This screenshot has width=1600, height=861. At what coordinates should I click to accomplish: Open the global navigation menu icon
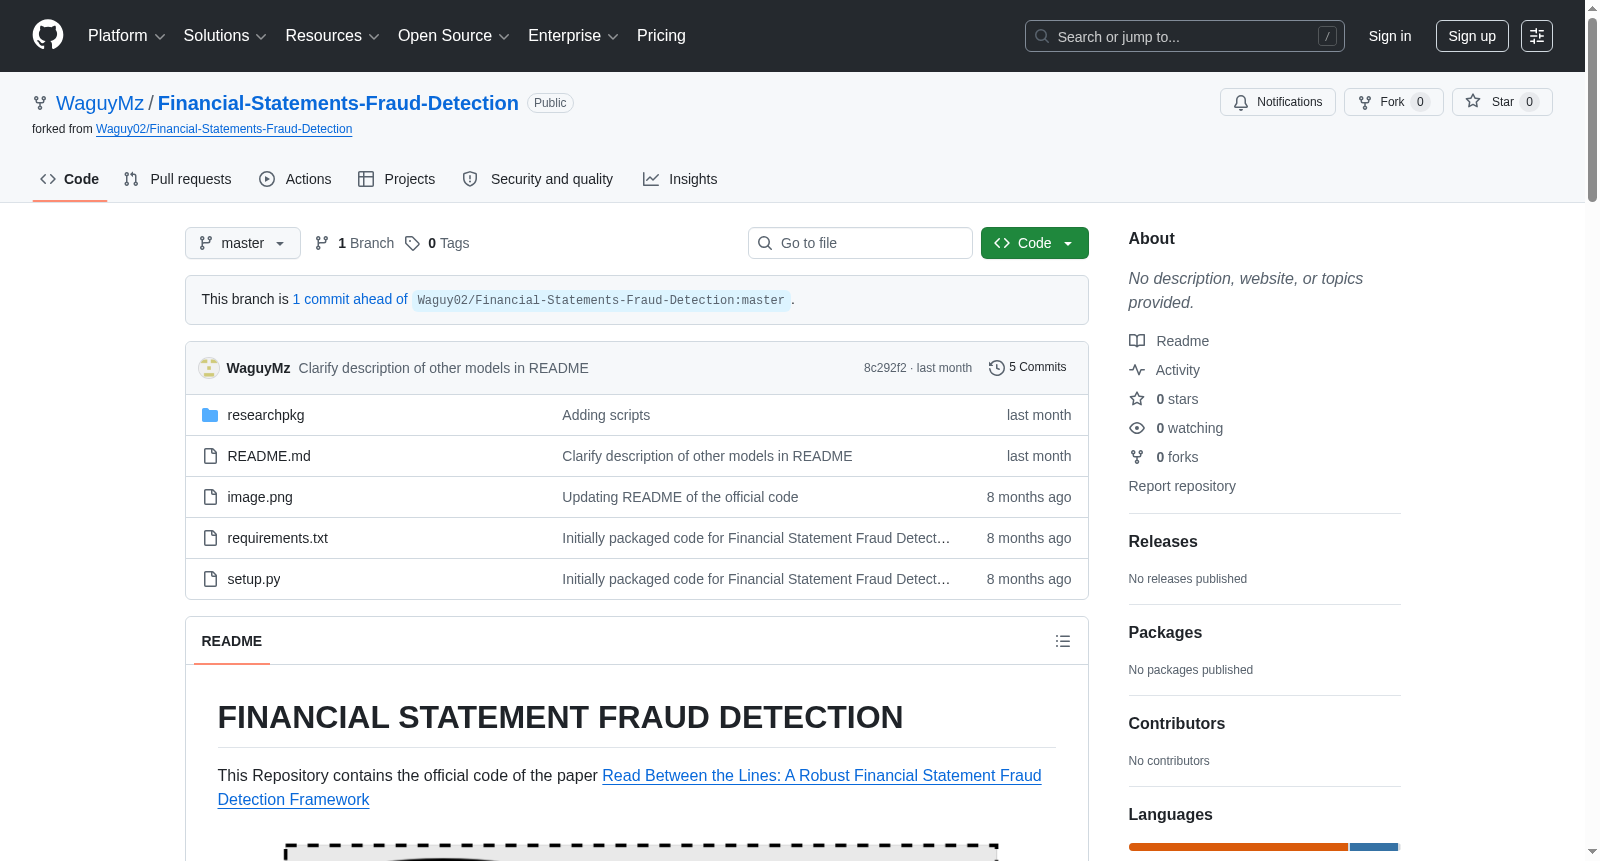coord(1537,36)
